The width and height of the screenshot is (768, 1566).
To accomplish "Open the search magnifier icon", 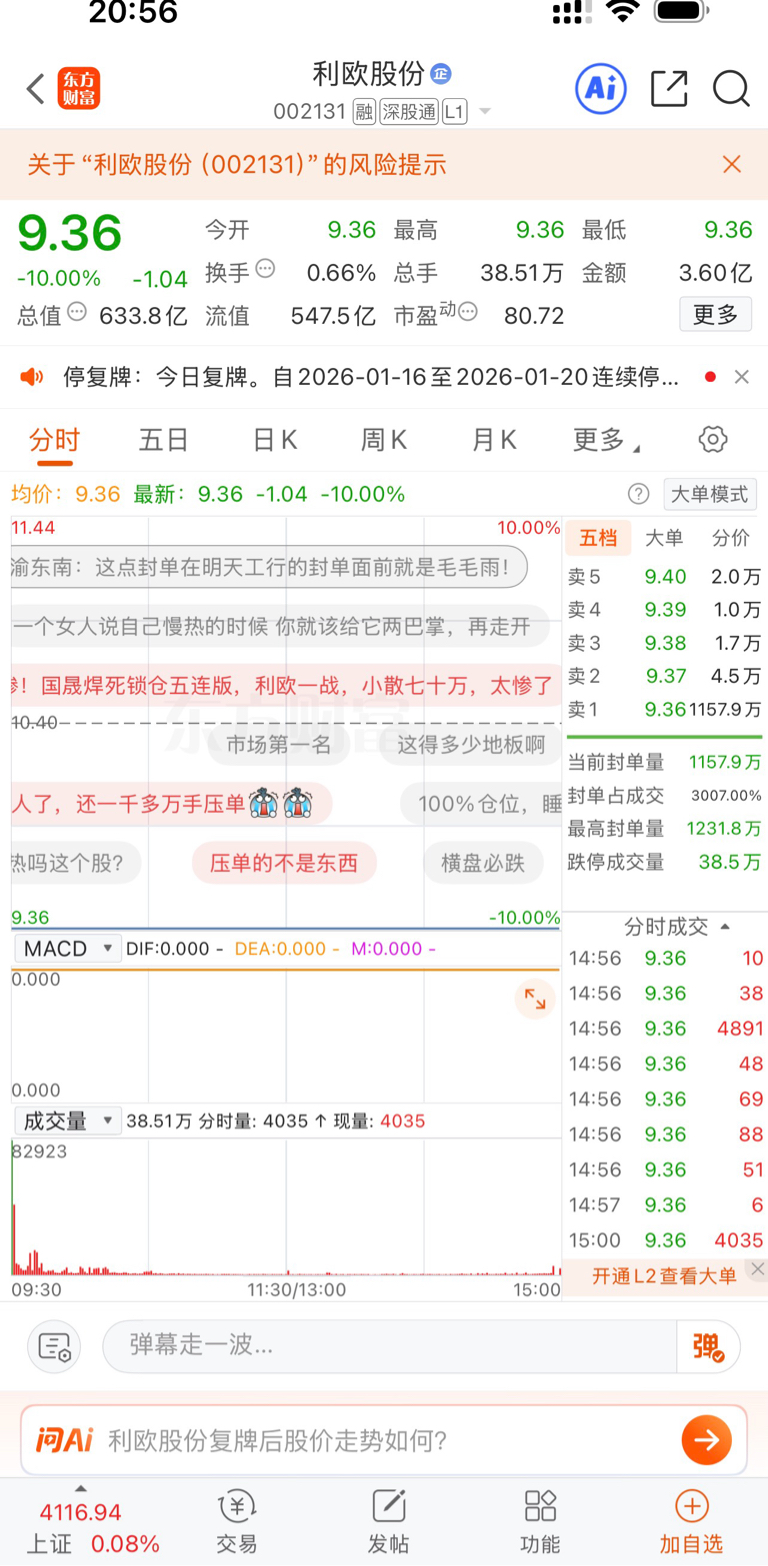I will tap(731, 88).
